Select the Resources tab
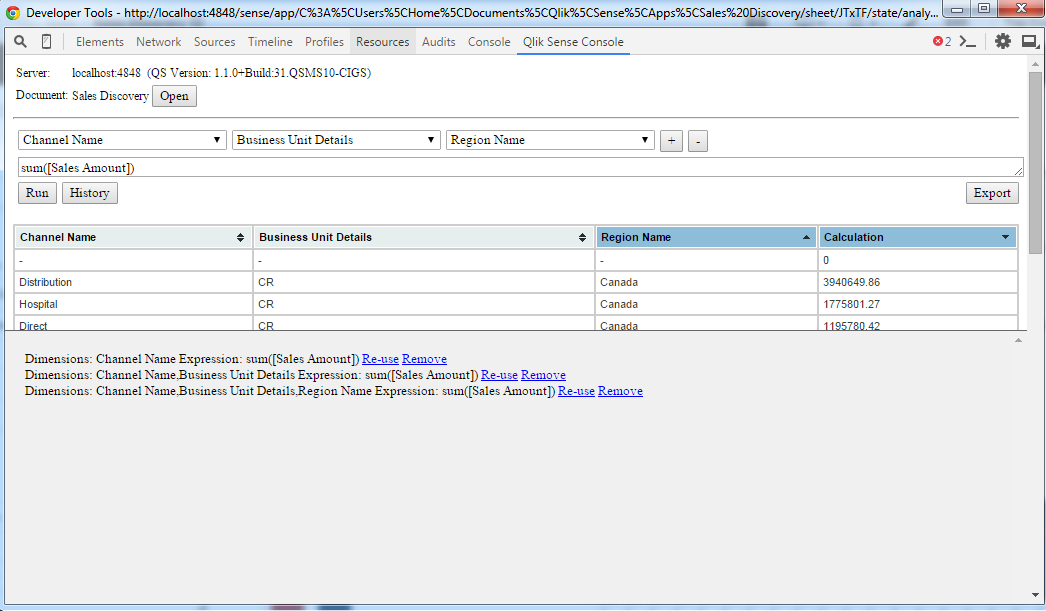Viewport: 1046px width, 611px height. tap(382, 41)
